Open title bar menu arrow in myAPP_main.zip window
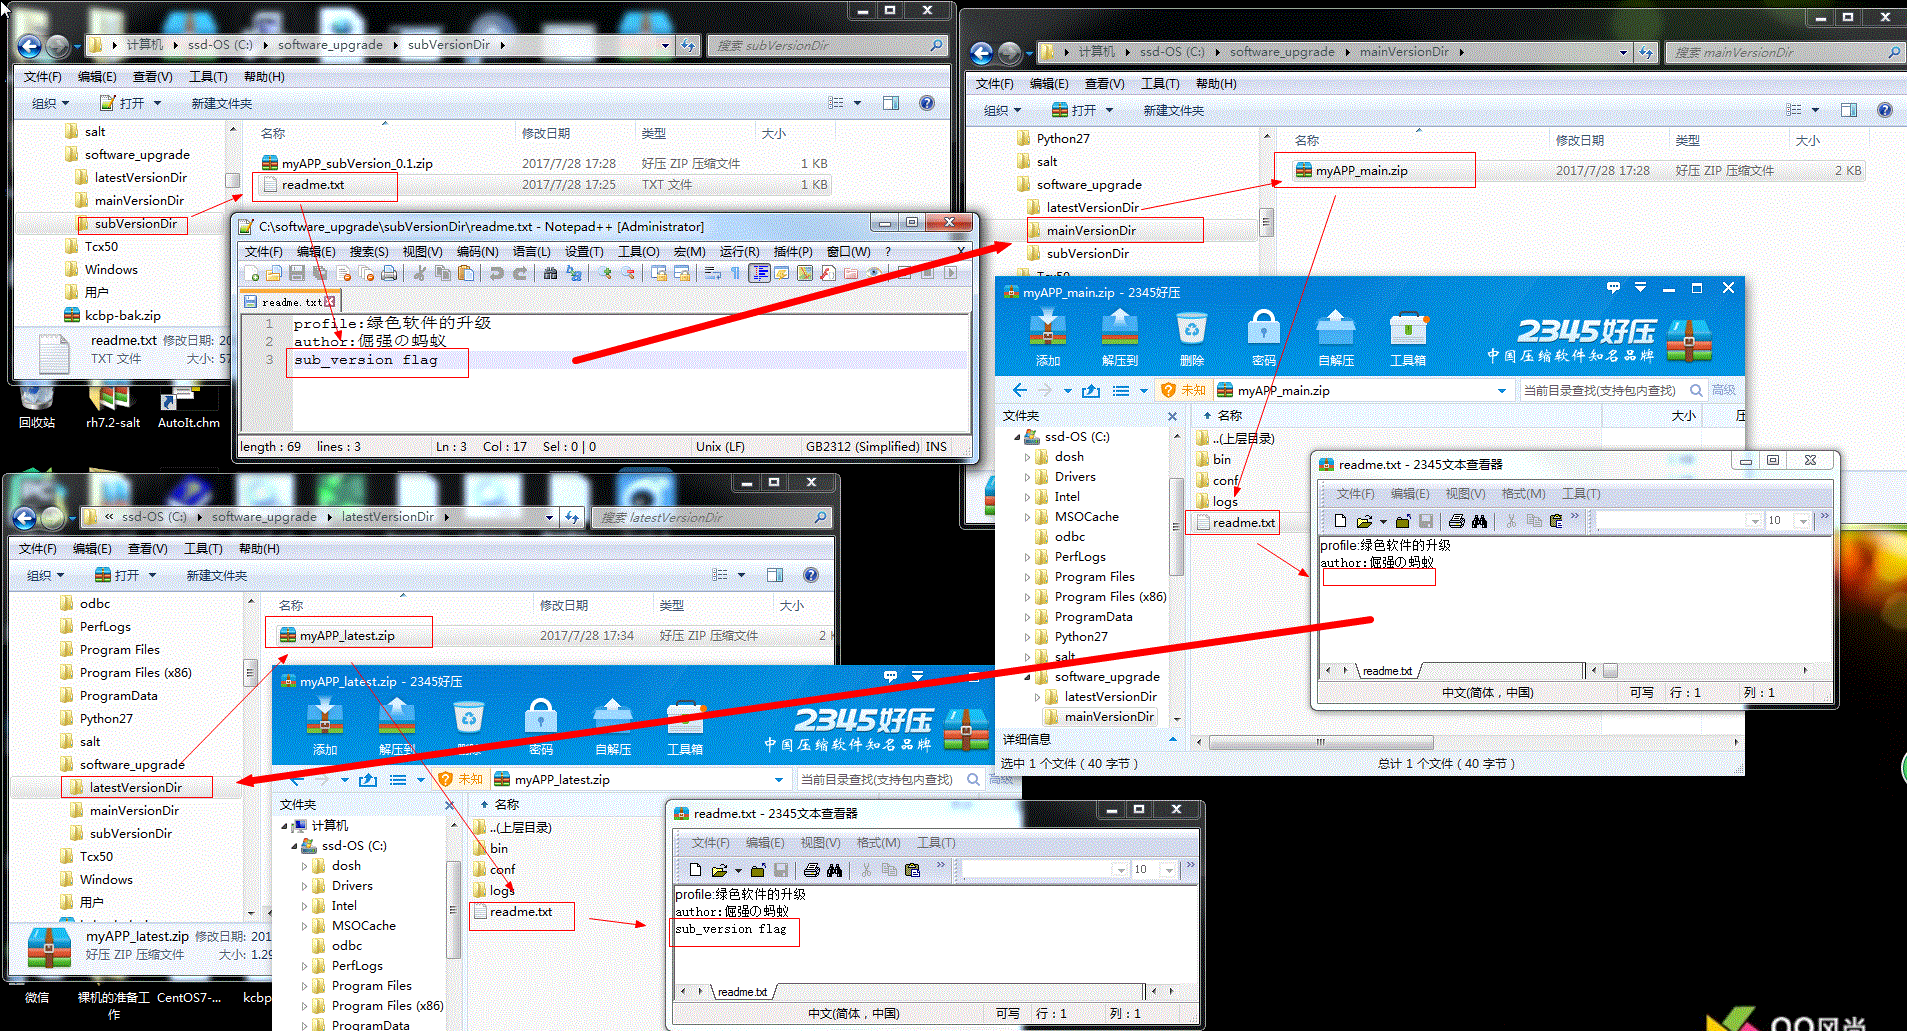Image resolution: width=1907 pixels, height=1031 pixels. 1640,288
